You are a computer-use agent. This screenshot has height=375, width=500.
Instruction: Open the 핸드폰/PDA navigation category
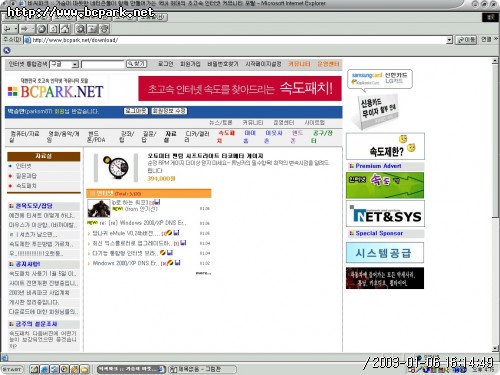click(96, 137)
